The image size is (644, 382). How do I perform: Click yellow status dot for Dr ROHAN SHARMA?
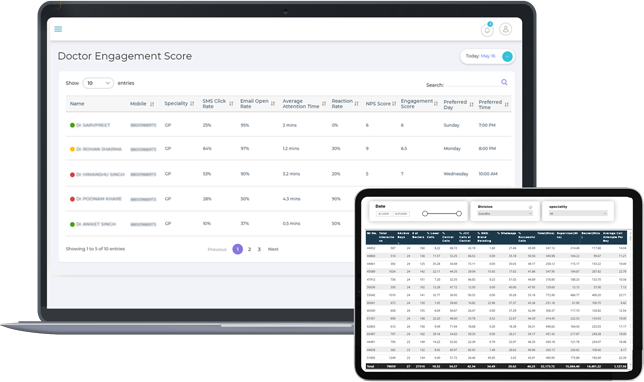click(72, 149)
